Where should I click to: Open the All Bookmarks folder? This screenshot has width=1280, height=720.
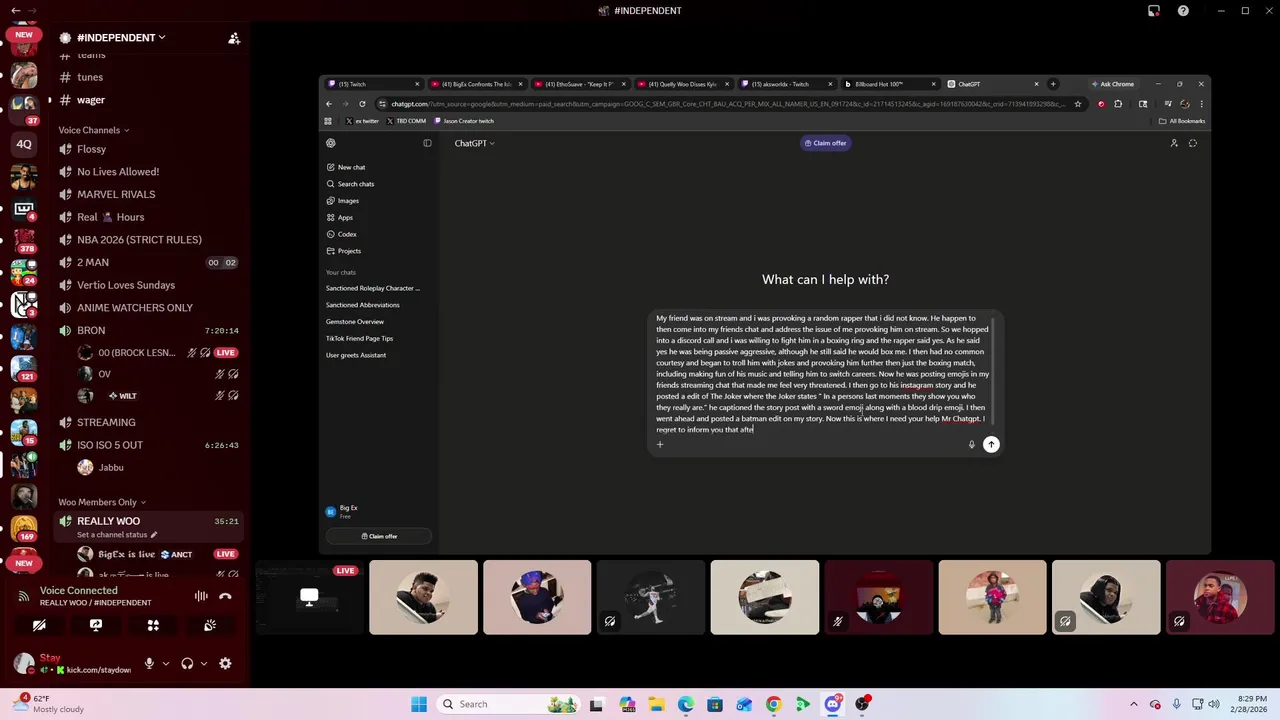[1182, 121]
